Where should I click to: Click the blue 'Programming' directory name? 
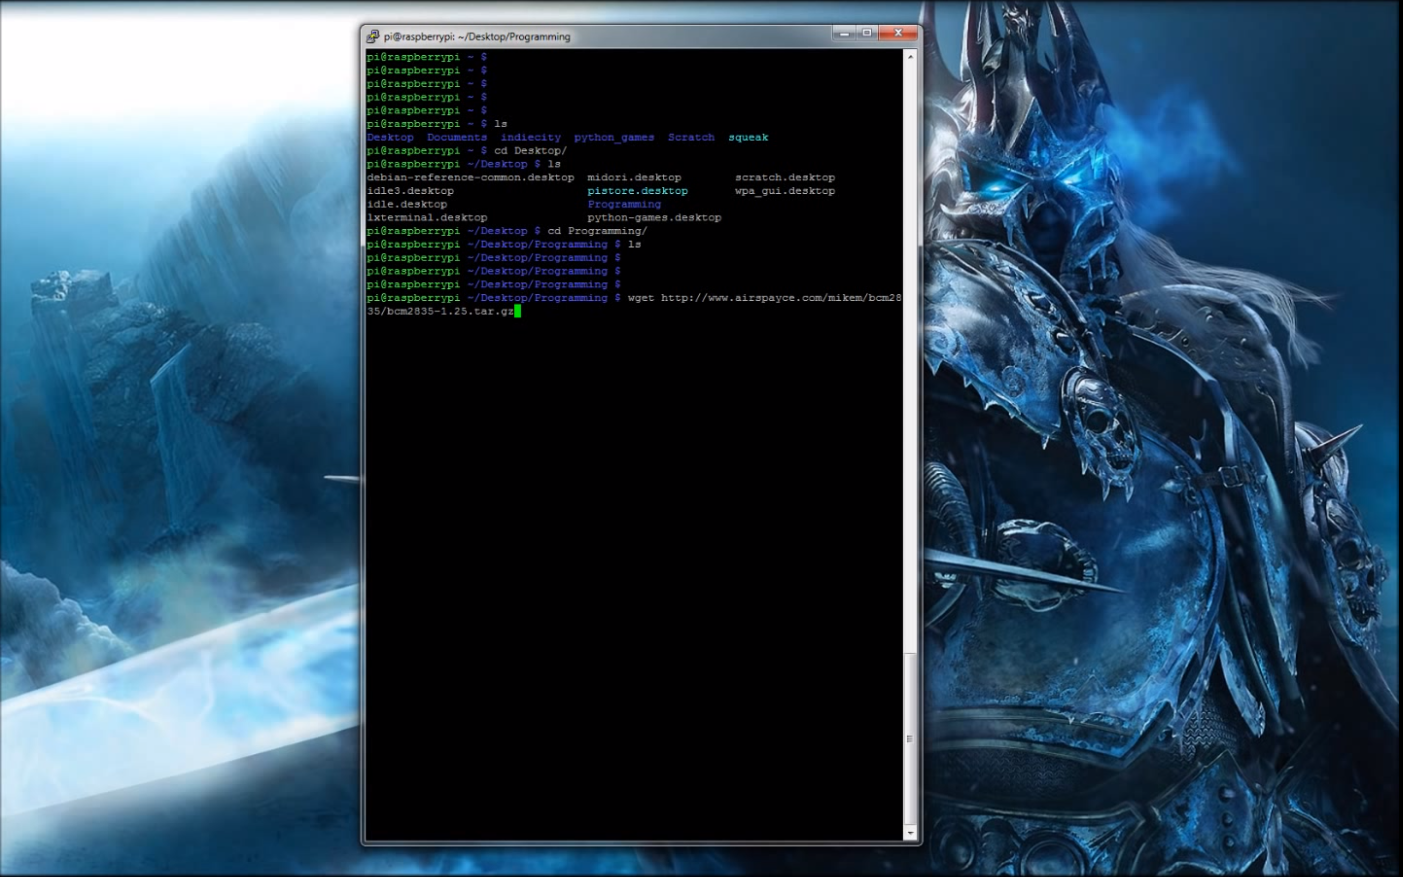(x=624, y=204)
